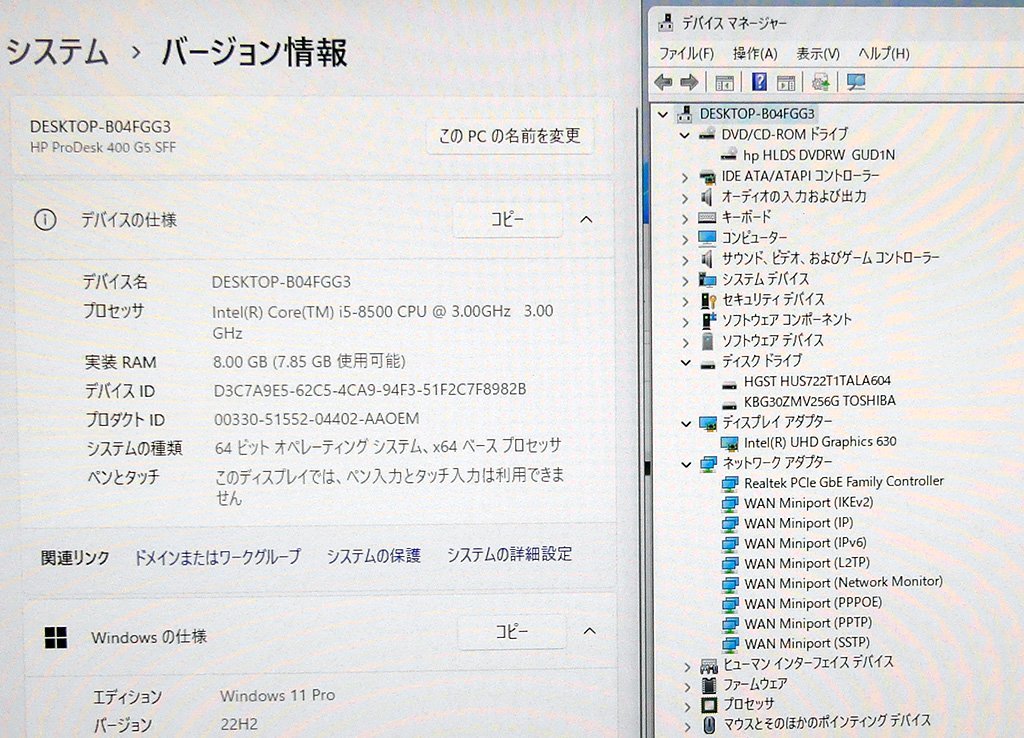Collapse the ディスク ドライブ node
The image size is (1024, 738).
click(685, 362)
